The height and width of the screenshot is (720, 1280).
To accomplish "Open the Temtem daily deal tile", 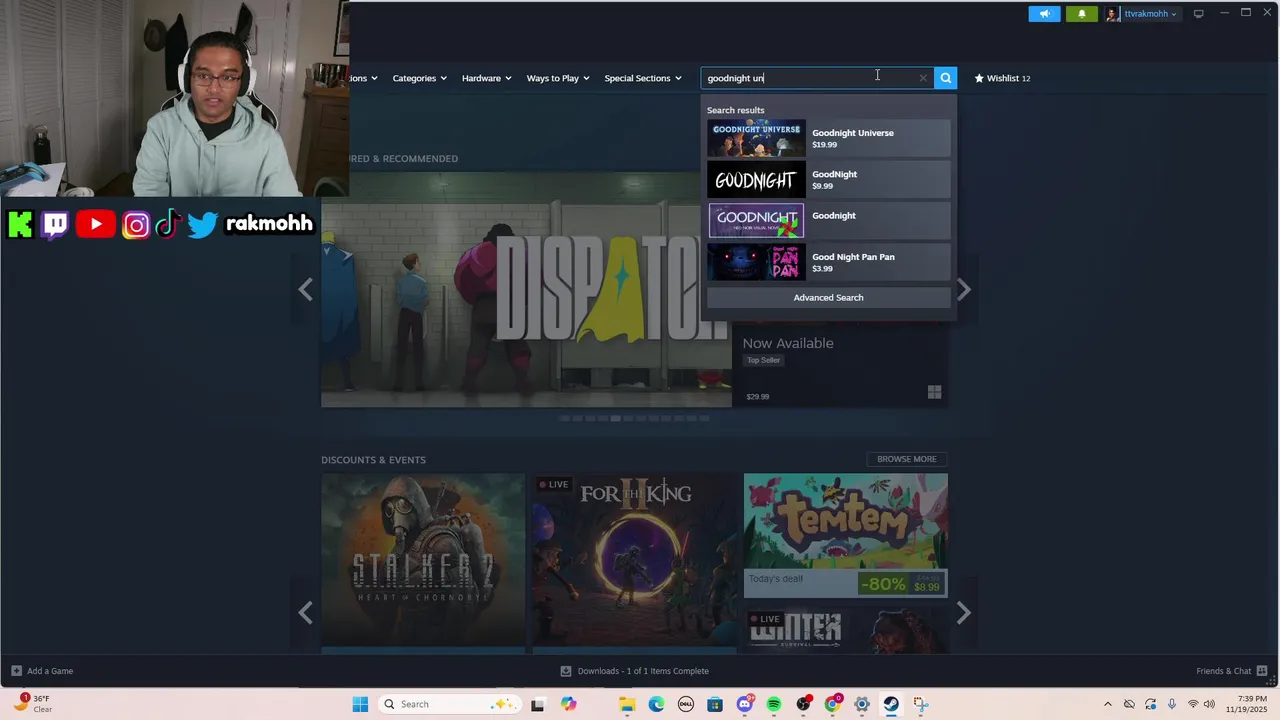I will pyautogui.click(x=846, y=535).
